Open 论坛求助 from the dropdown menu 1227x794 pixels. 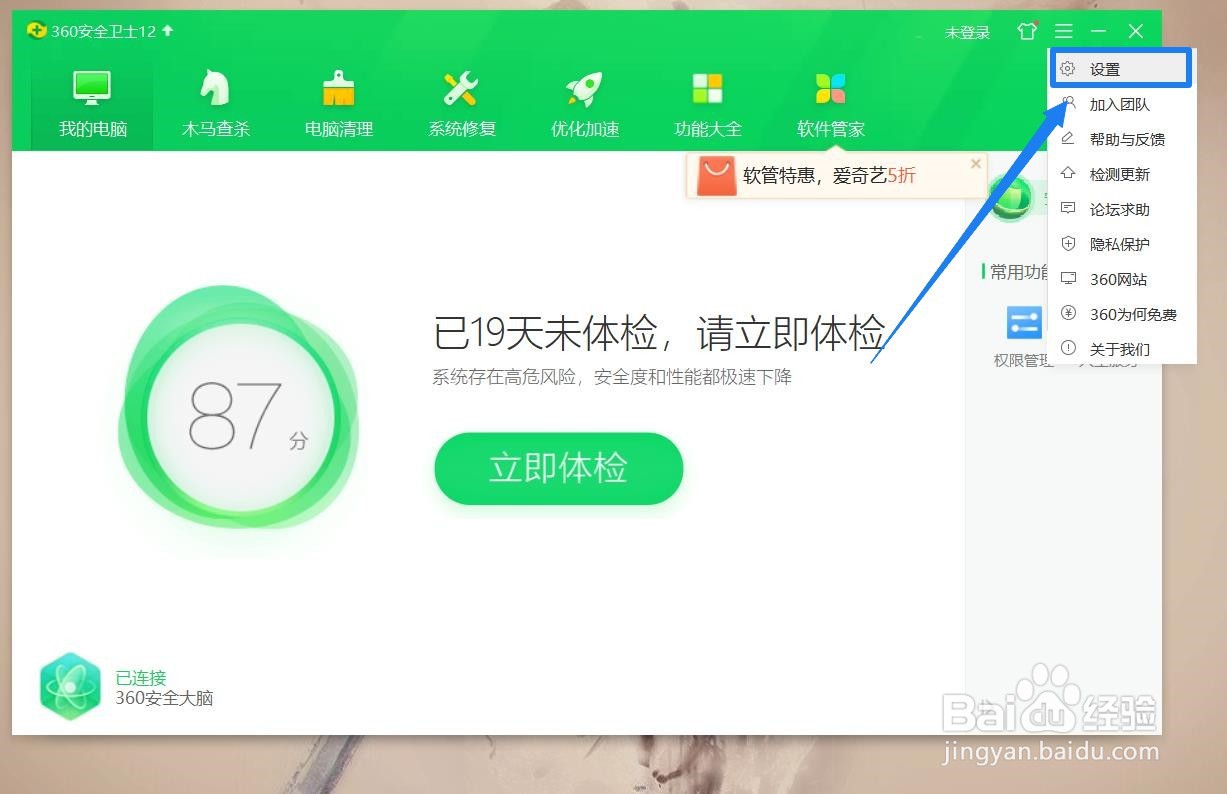[1120, 209]
